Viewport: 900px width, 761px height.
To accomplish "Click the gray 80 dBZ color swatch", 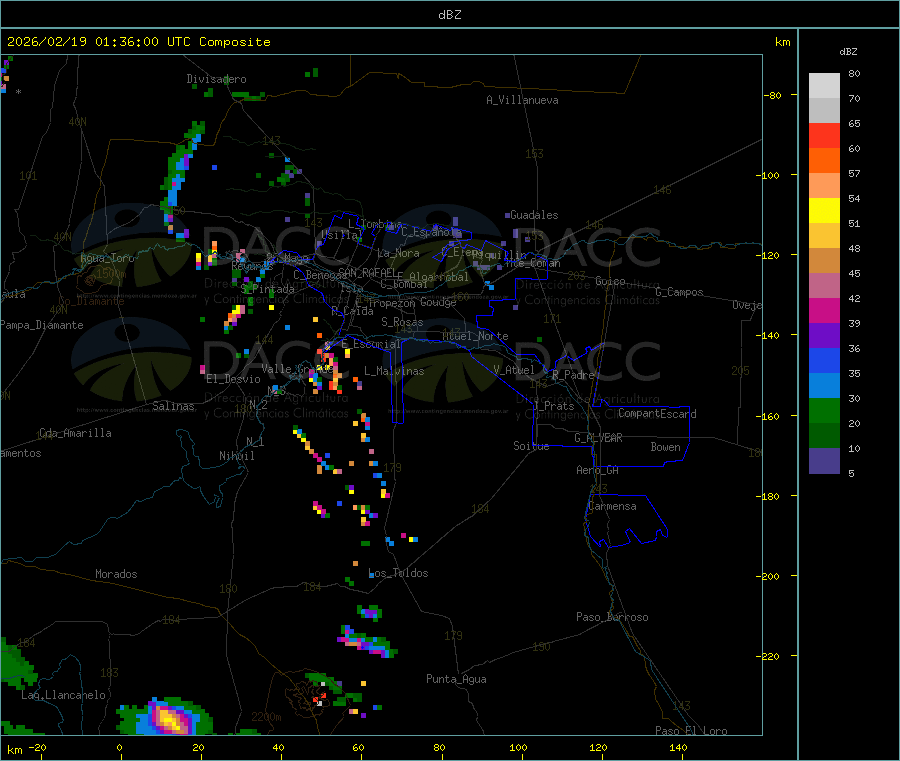I will 824,86.
